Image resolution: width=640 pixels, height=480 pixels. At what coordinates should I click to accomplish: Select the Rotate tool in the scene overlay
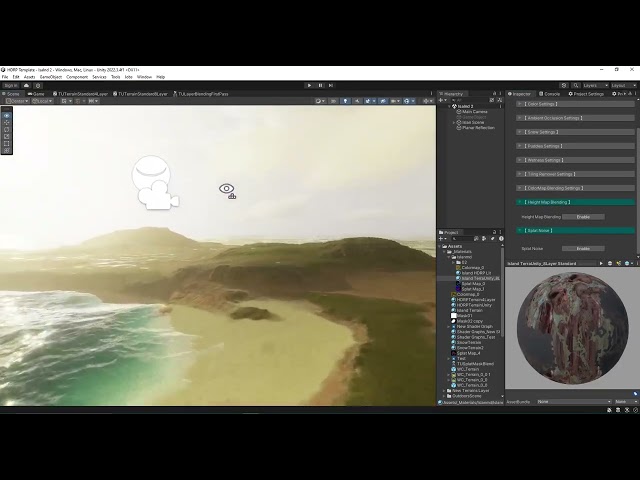point(7,129)
